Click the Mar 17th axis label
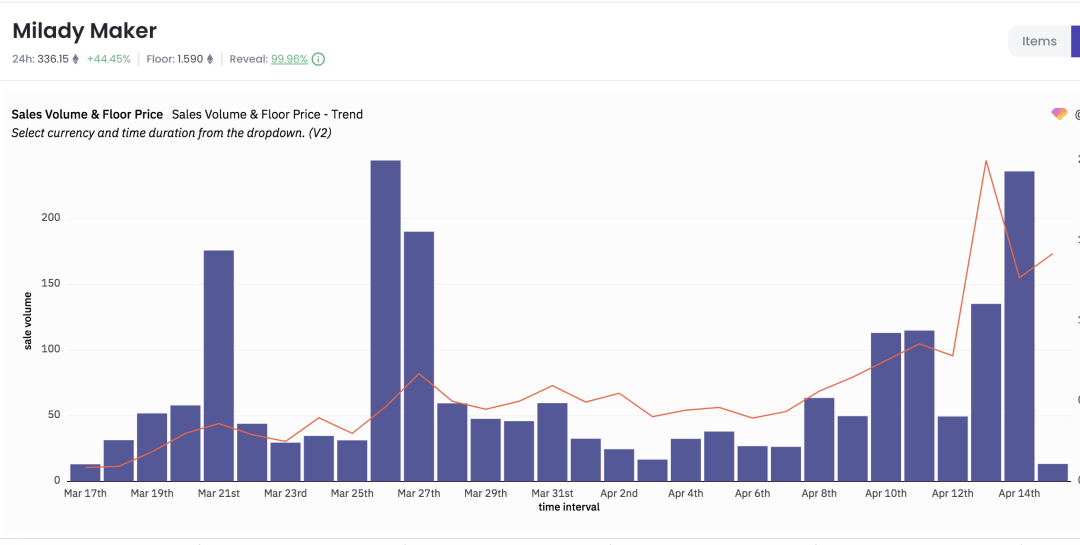The image size is (1080, 545). point(85,493)
